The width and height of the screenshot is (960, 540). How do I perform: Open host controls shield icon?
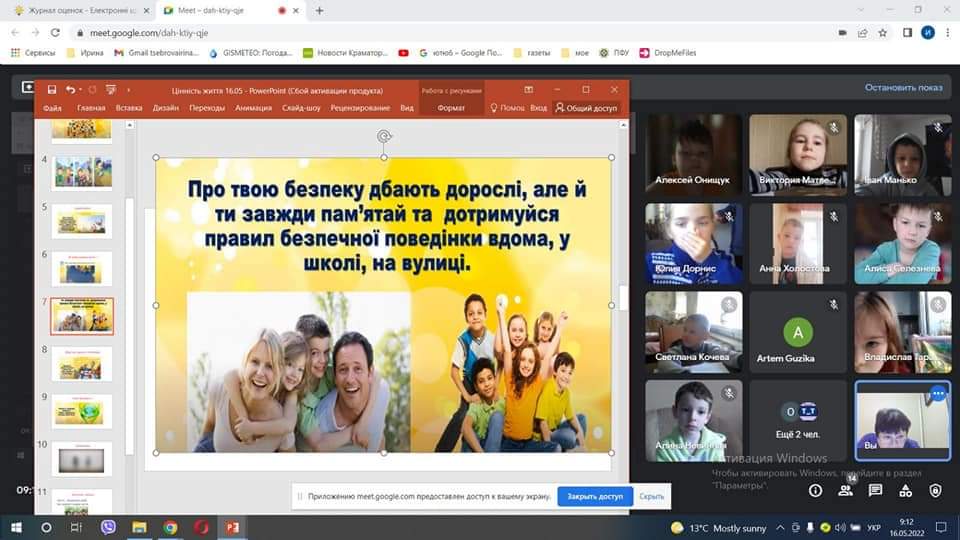point(935,490)
